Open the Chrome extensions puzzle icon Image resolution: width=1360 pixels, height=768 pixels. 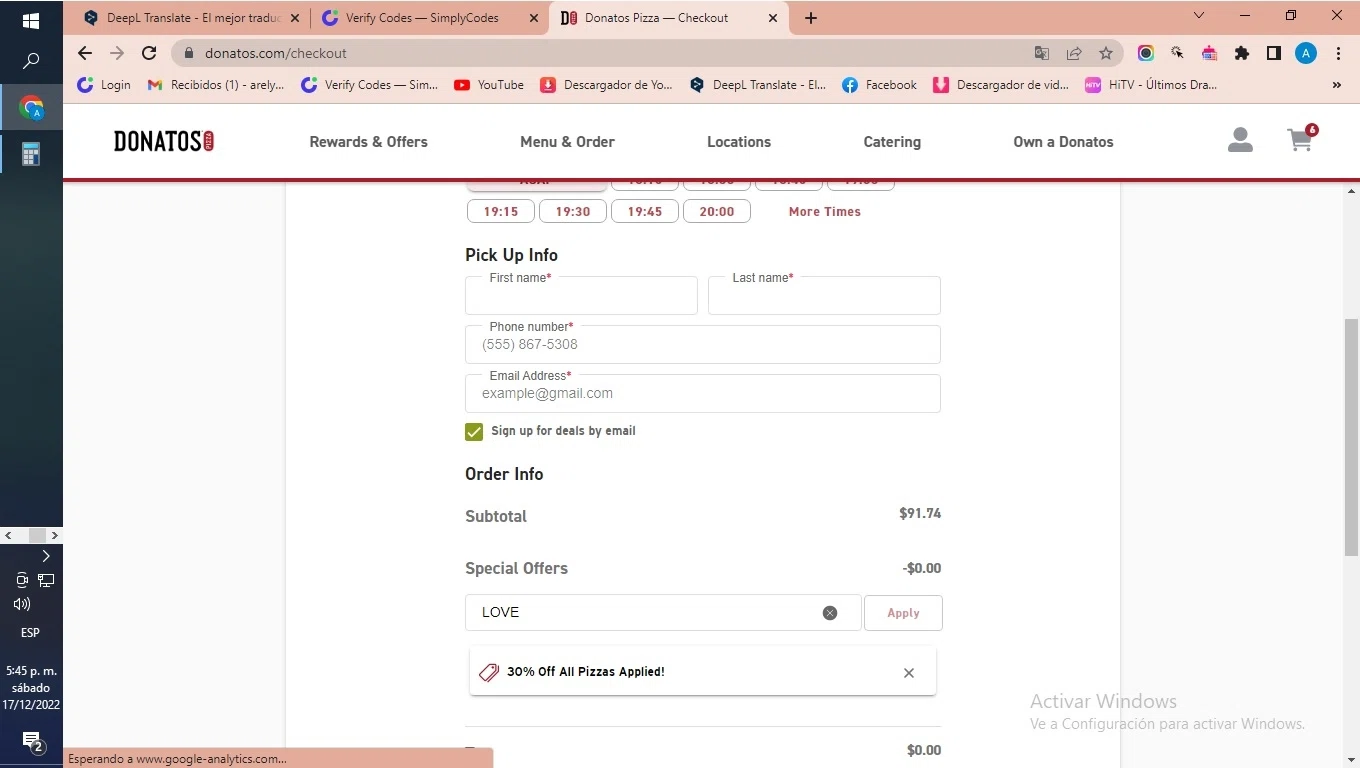tap(1242, 53)
